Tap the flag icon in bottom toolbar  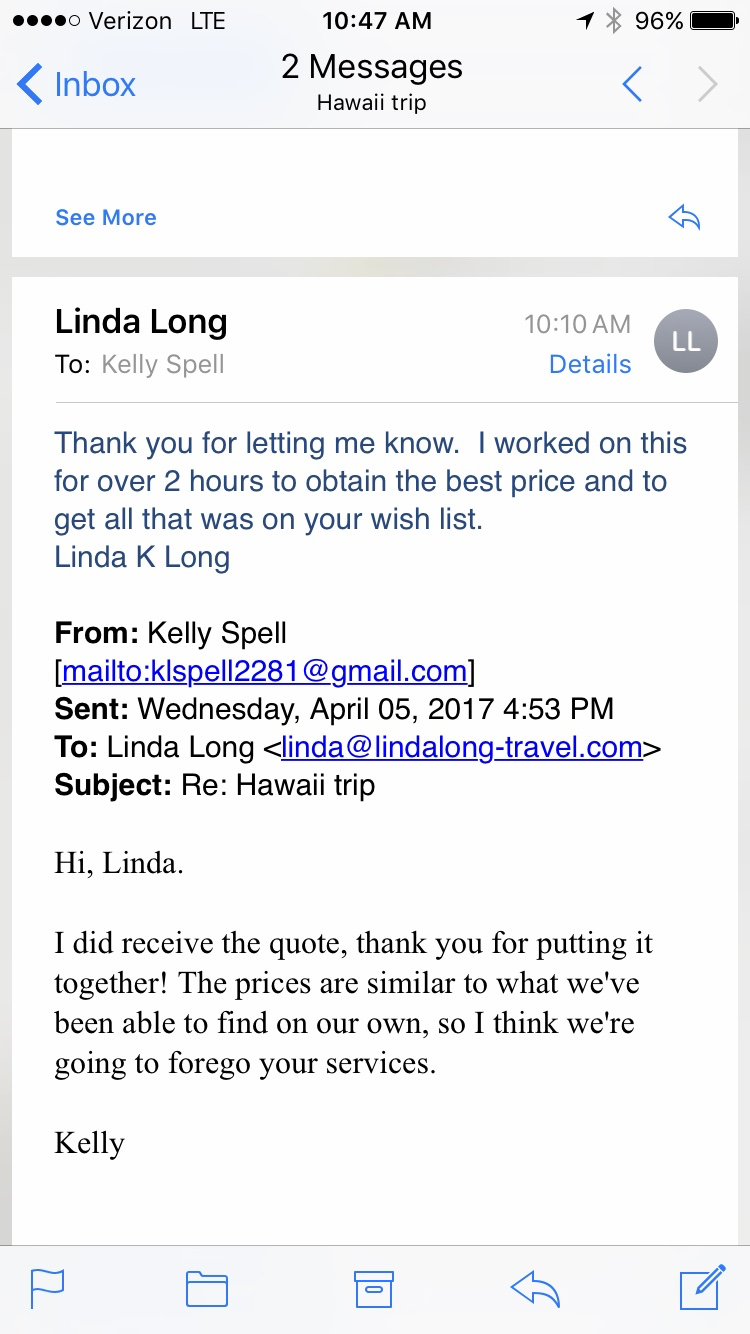pyautogui.click(x=47, y=1288)
